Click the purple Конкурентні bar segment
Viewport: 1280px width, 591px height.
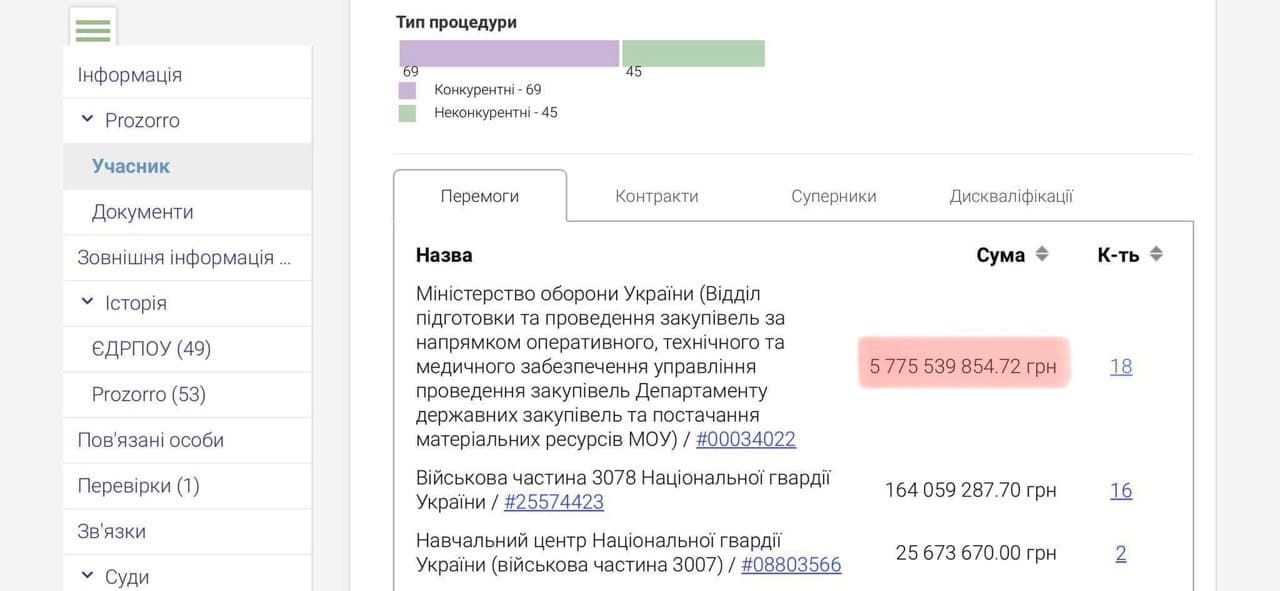point(509,53)
